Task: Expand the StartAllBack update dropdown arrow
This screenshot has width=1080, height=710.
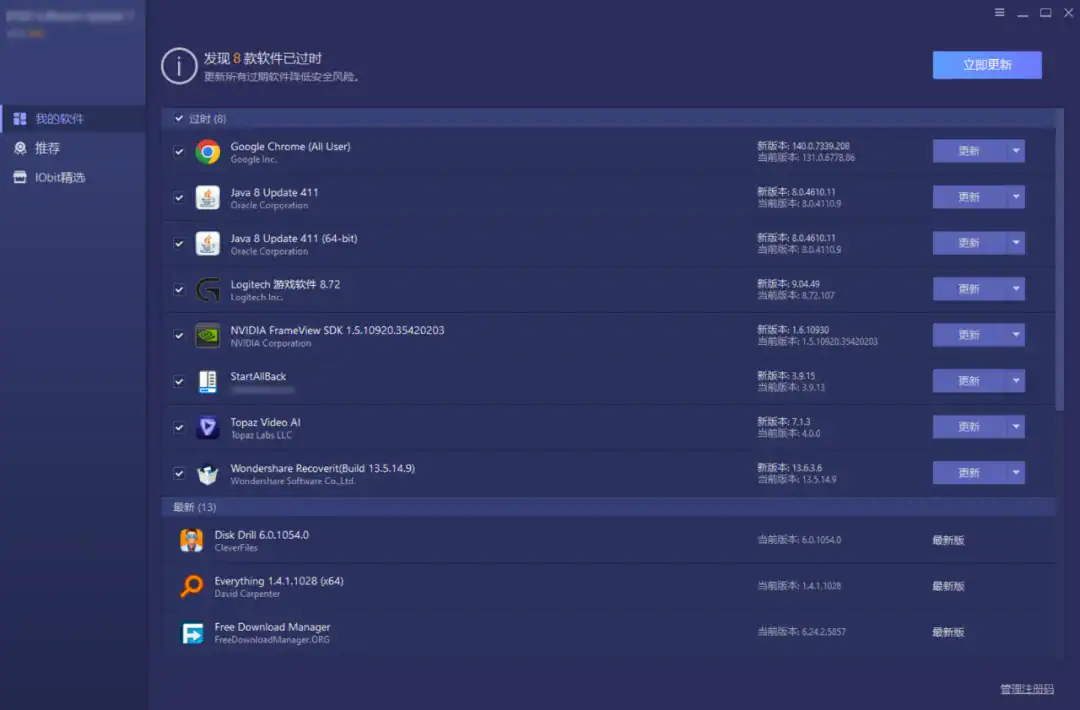Action: (1016, 380)
